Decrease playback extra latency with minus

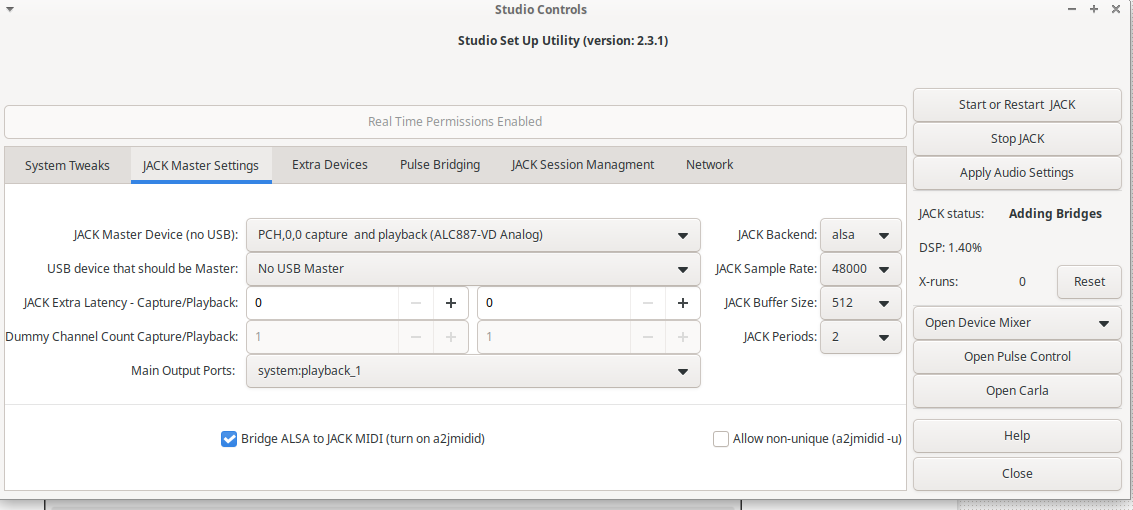(x=648, y=303)
